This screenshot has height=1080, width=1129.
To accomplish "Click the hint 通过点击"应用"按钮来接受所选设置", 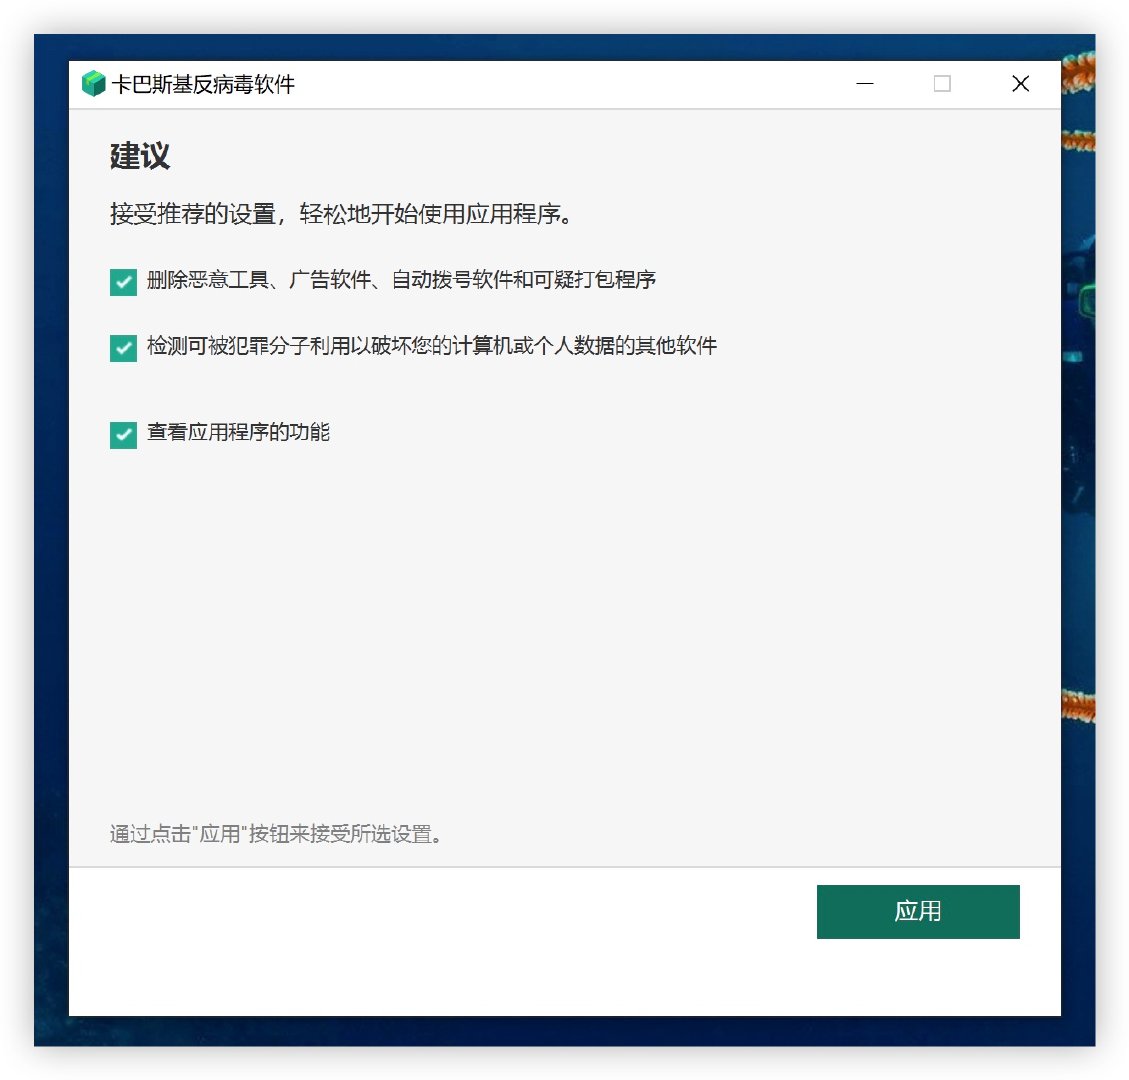I will pyautogui.click(x=276, y=834).
